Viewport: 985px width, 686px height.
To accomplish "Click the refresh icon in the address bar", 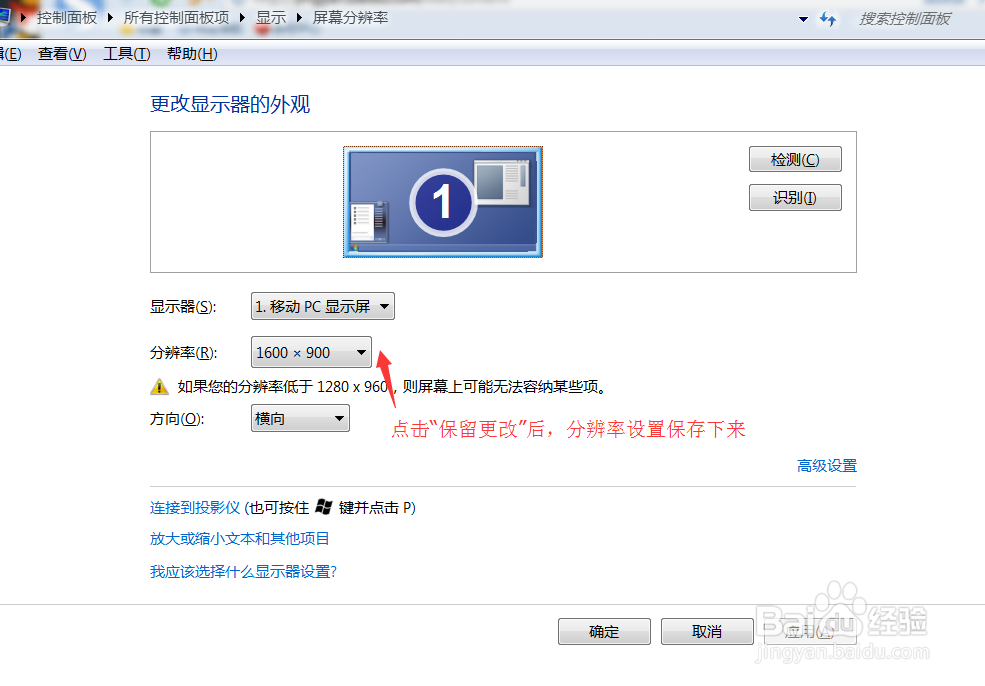I will pyautogui.click(x=828, y=18).
